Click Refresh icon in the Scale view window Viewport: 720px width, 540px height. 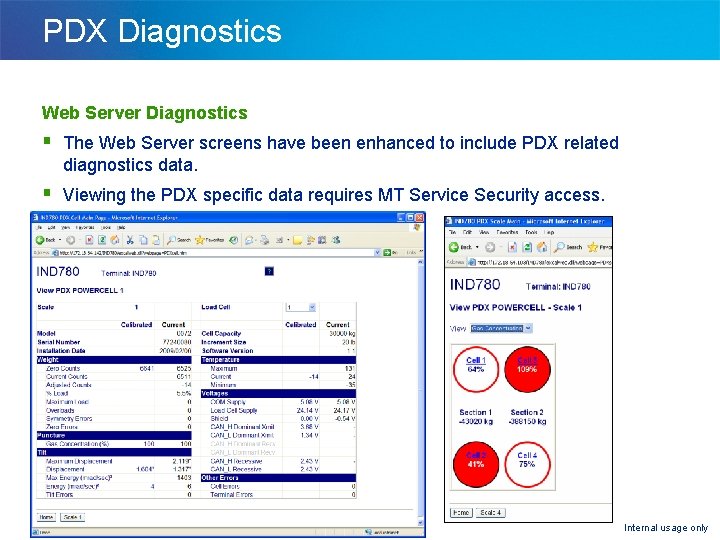tap(527, 247)
